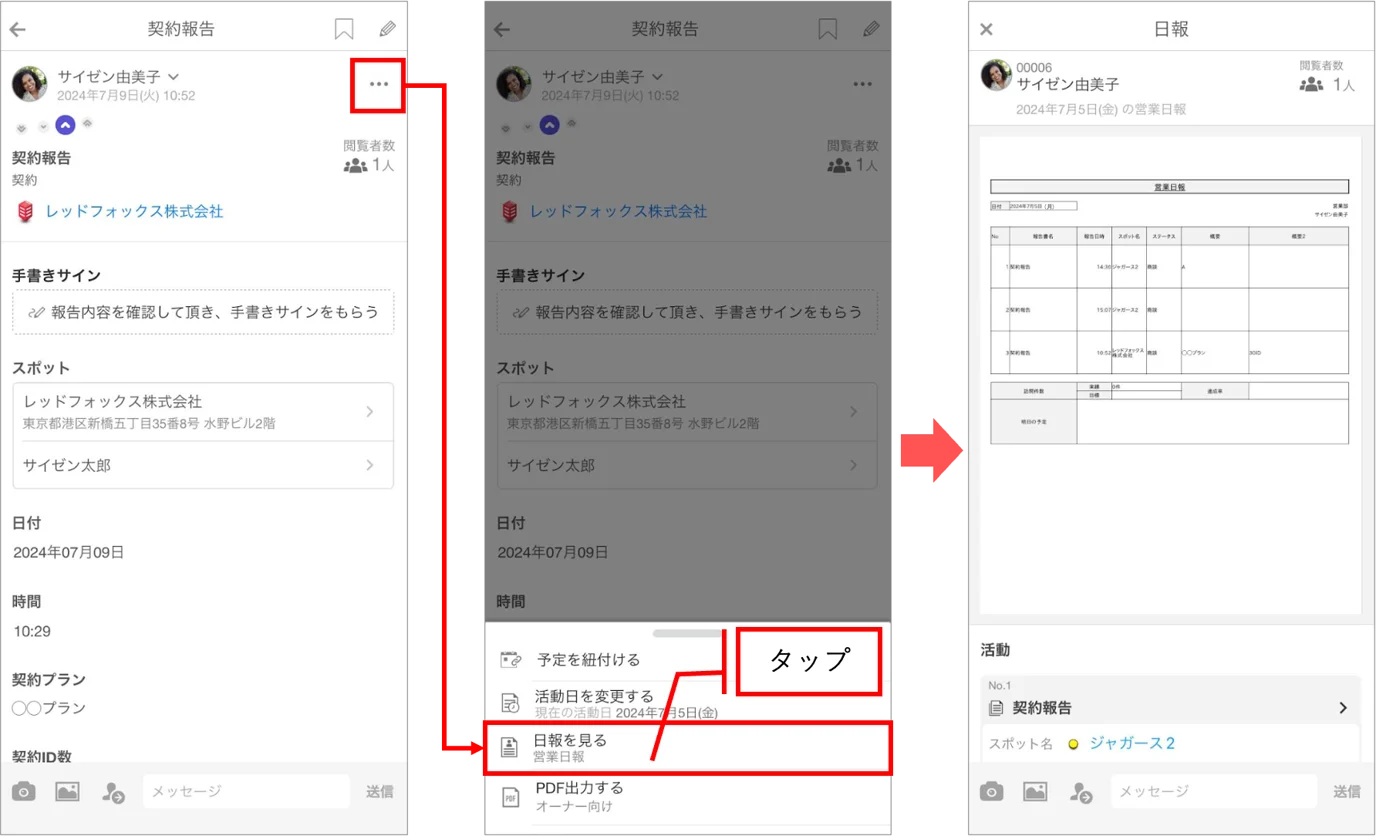Expand 契約報告 activity No.1 chevron in right panel

[1343, 707]
